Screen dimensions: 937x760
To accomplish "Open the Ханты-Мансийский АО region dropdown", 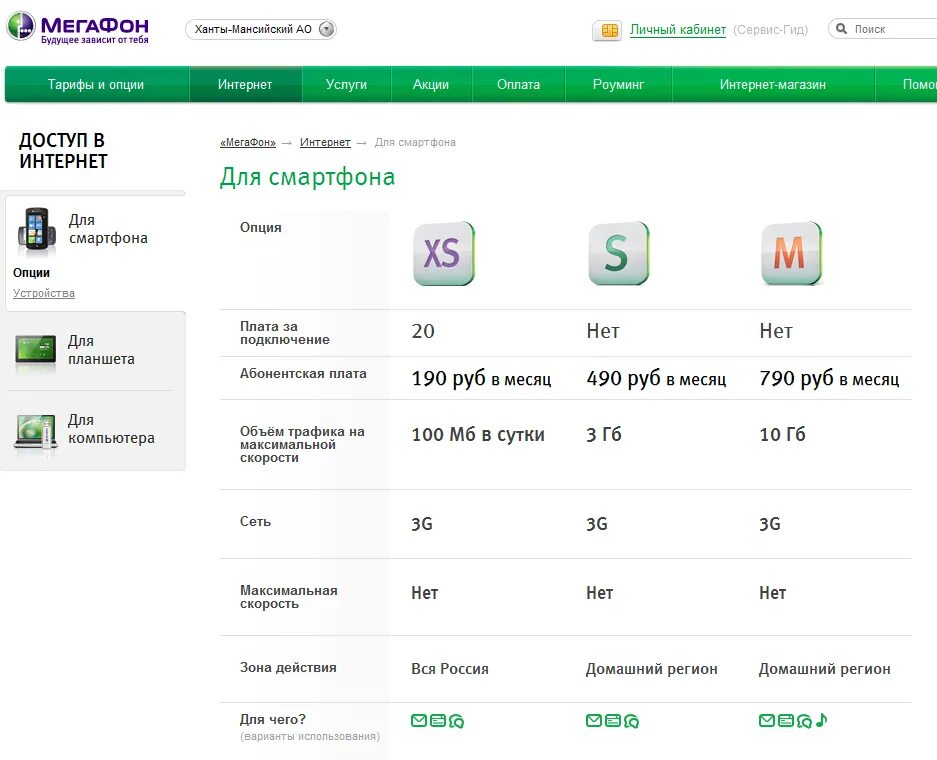I will pyautogui.click(x=261, y=29).
